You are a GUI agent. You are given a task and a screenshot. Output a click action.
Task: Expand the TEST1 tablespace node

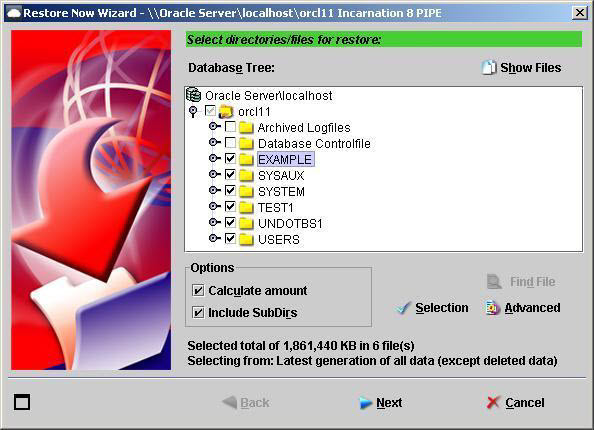tap(214, 206)
